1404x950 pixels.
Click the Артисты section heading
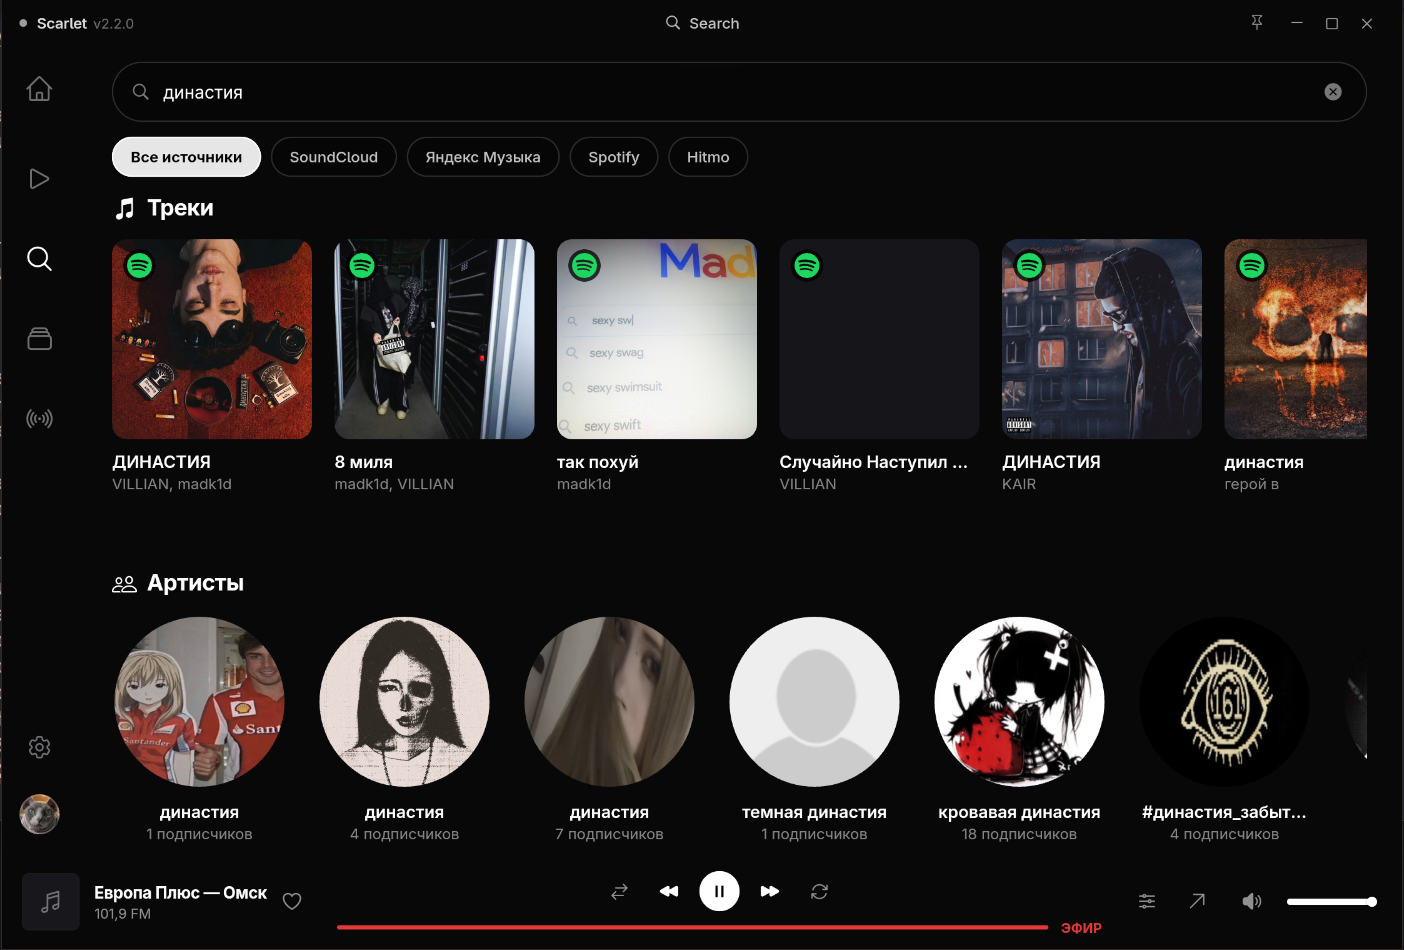195,583
